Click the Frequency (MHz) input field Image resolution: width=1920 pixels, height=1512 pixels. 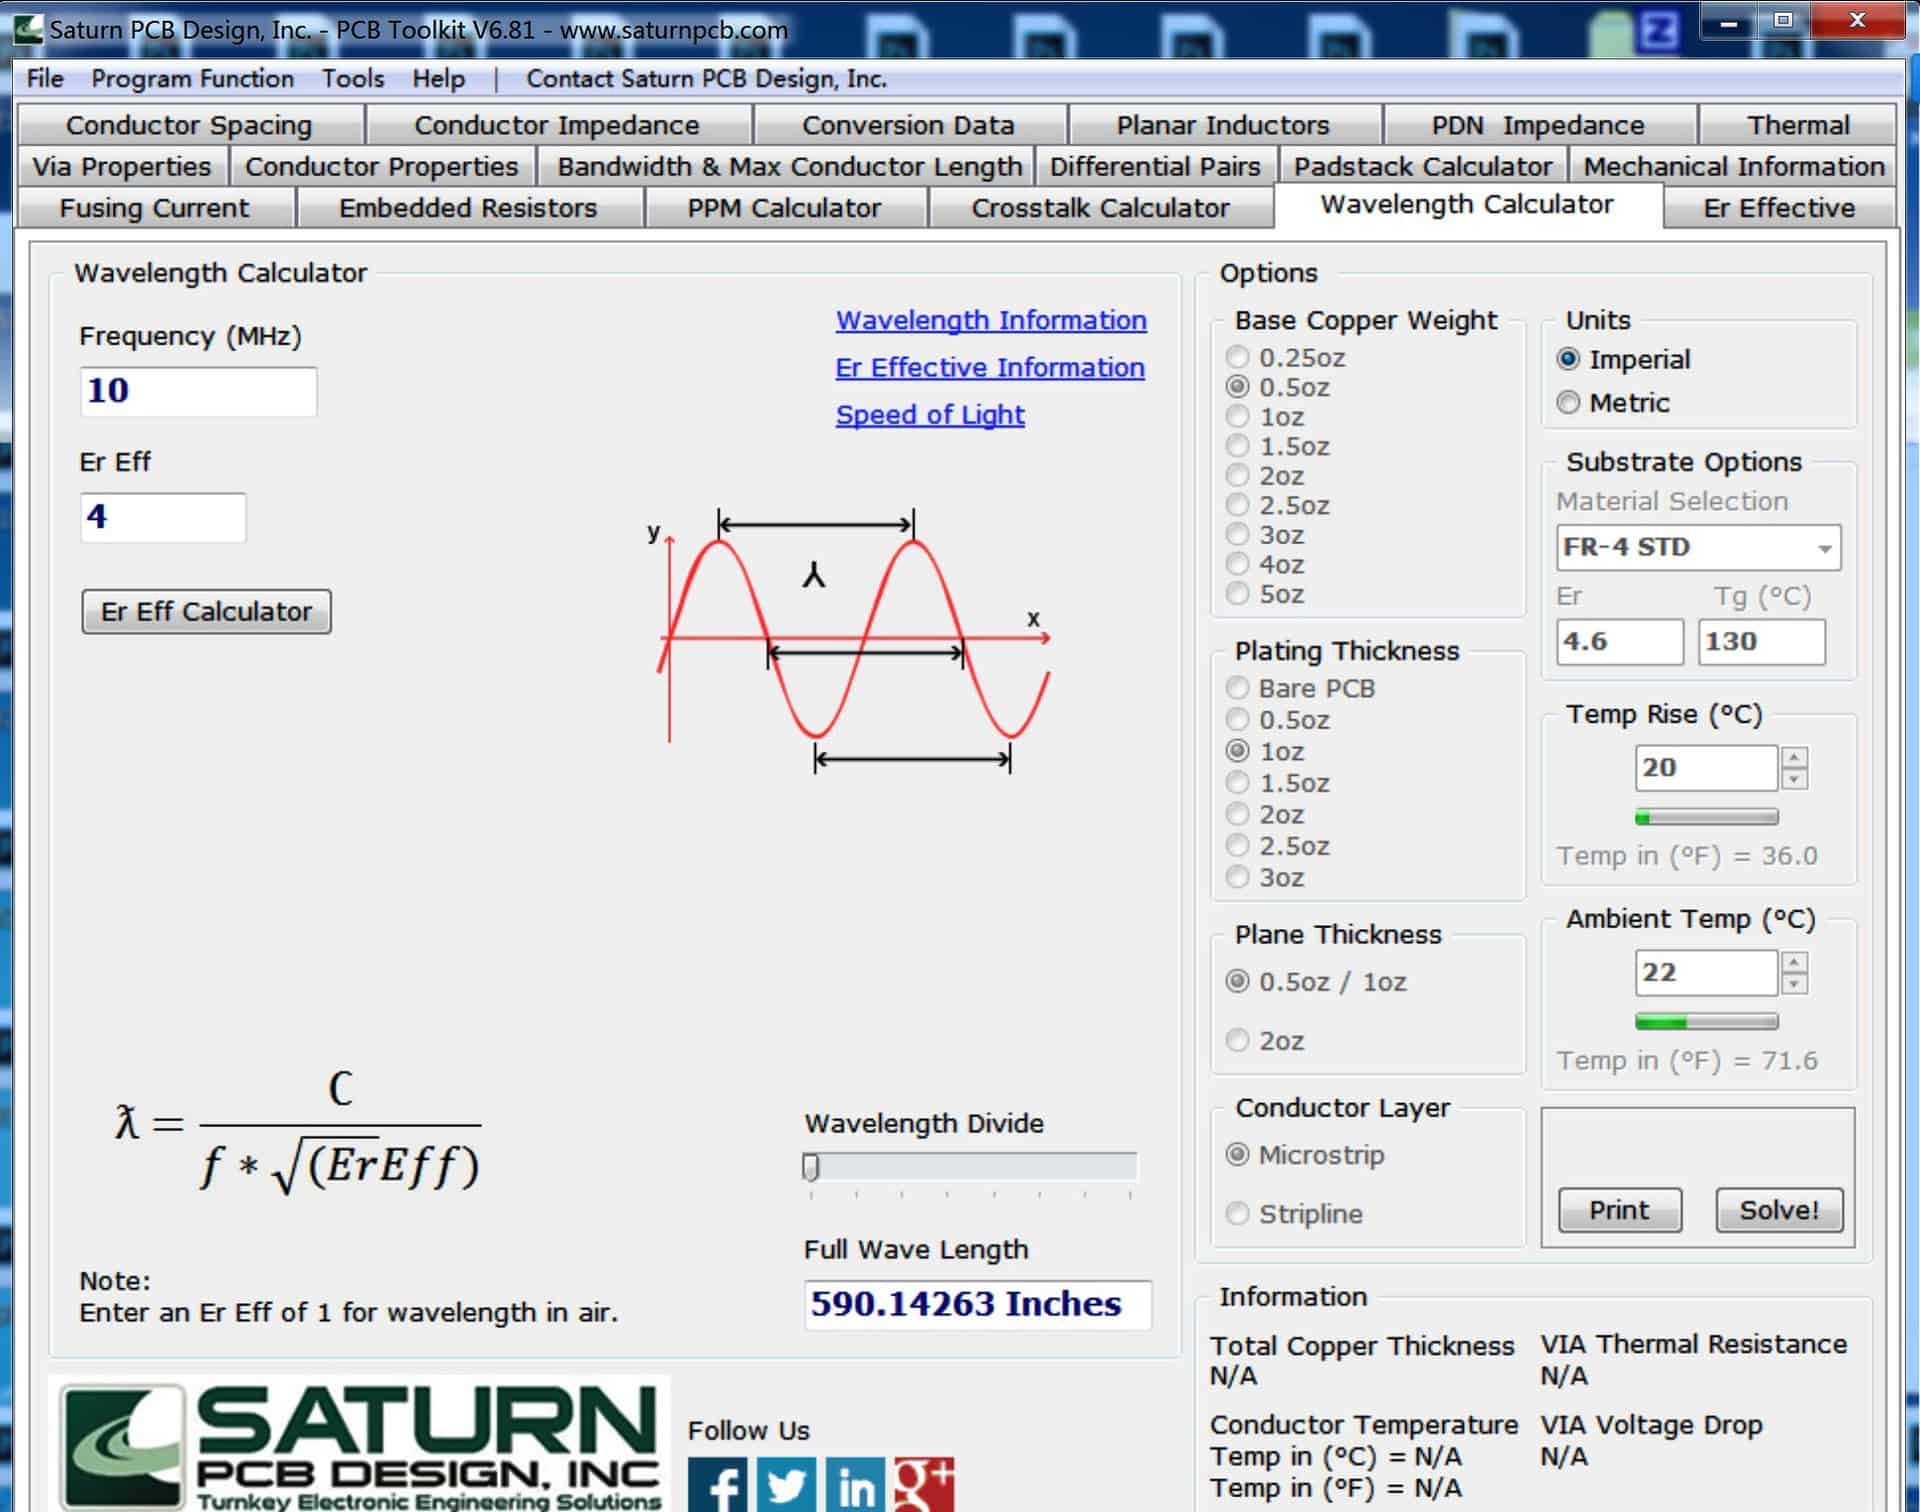tap(198, 391)
